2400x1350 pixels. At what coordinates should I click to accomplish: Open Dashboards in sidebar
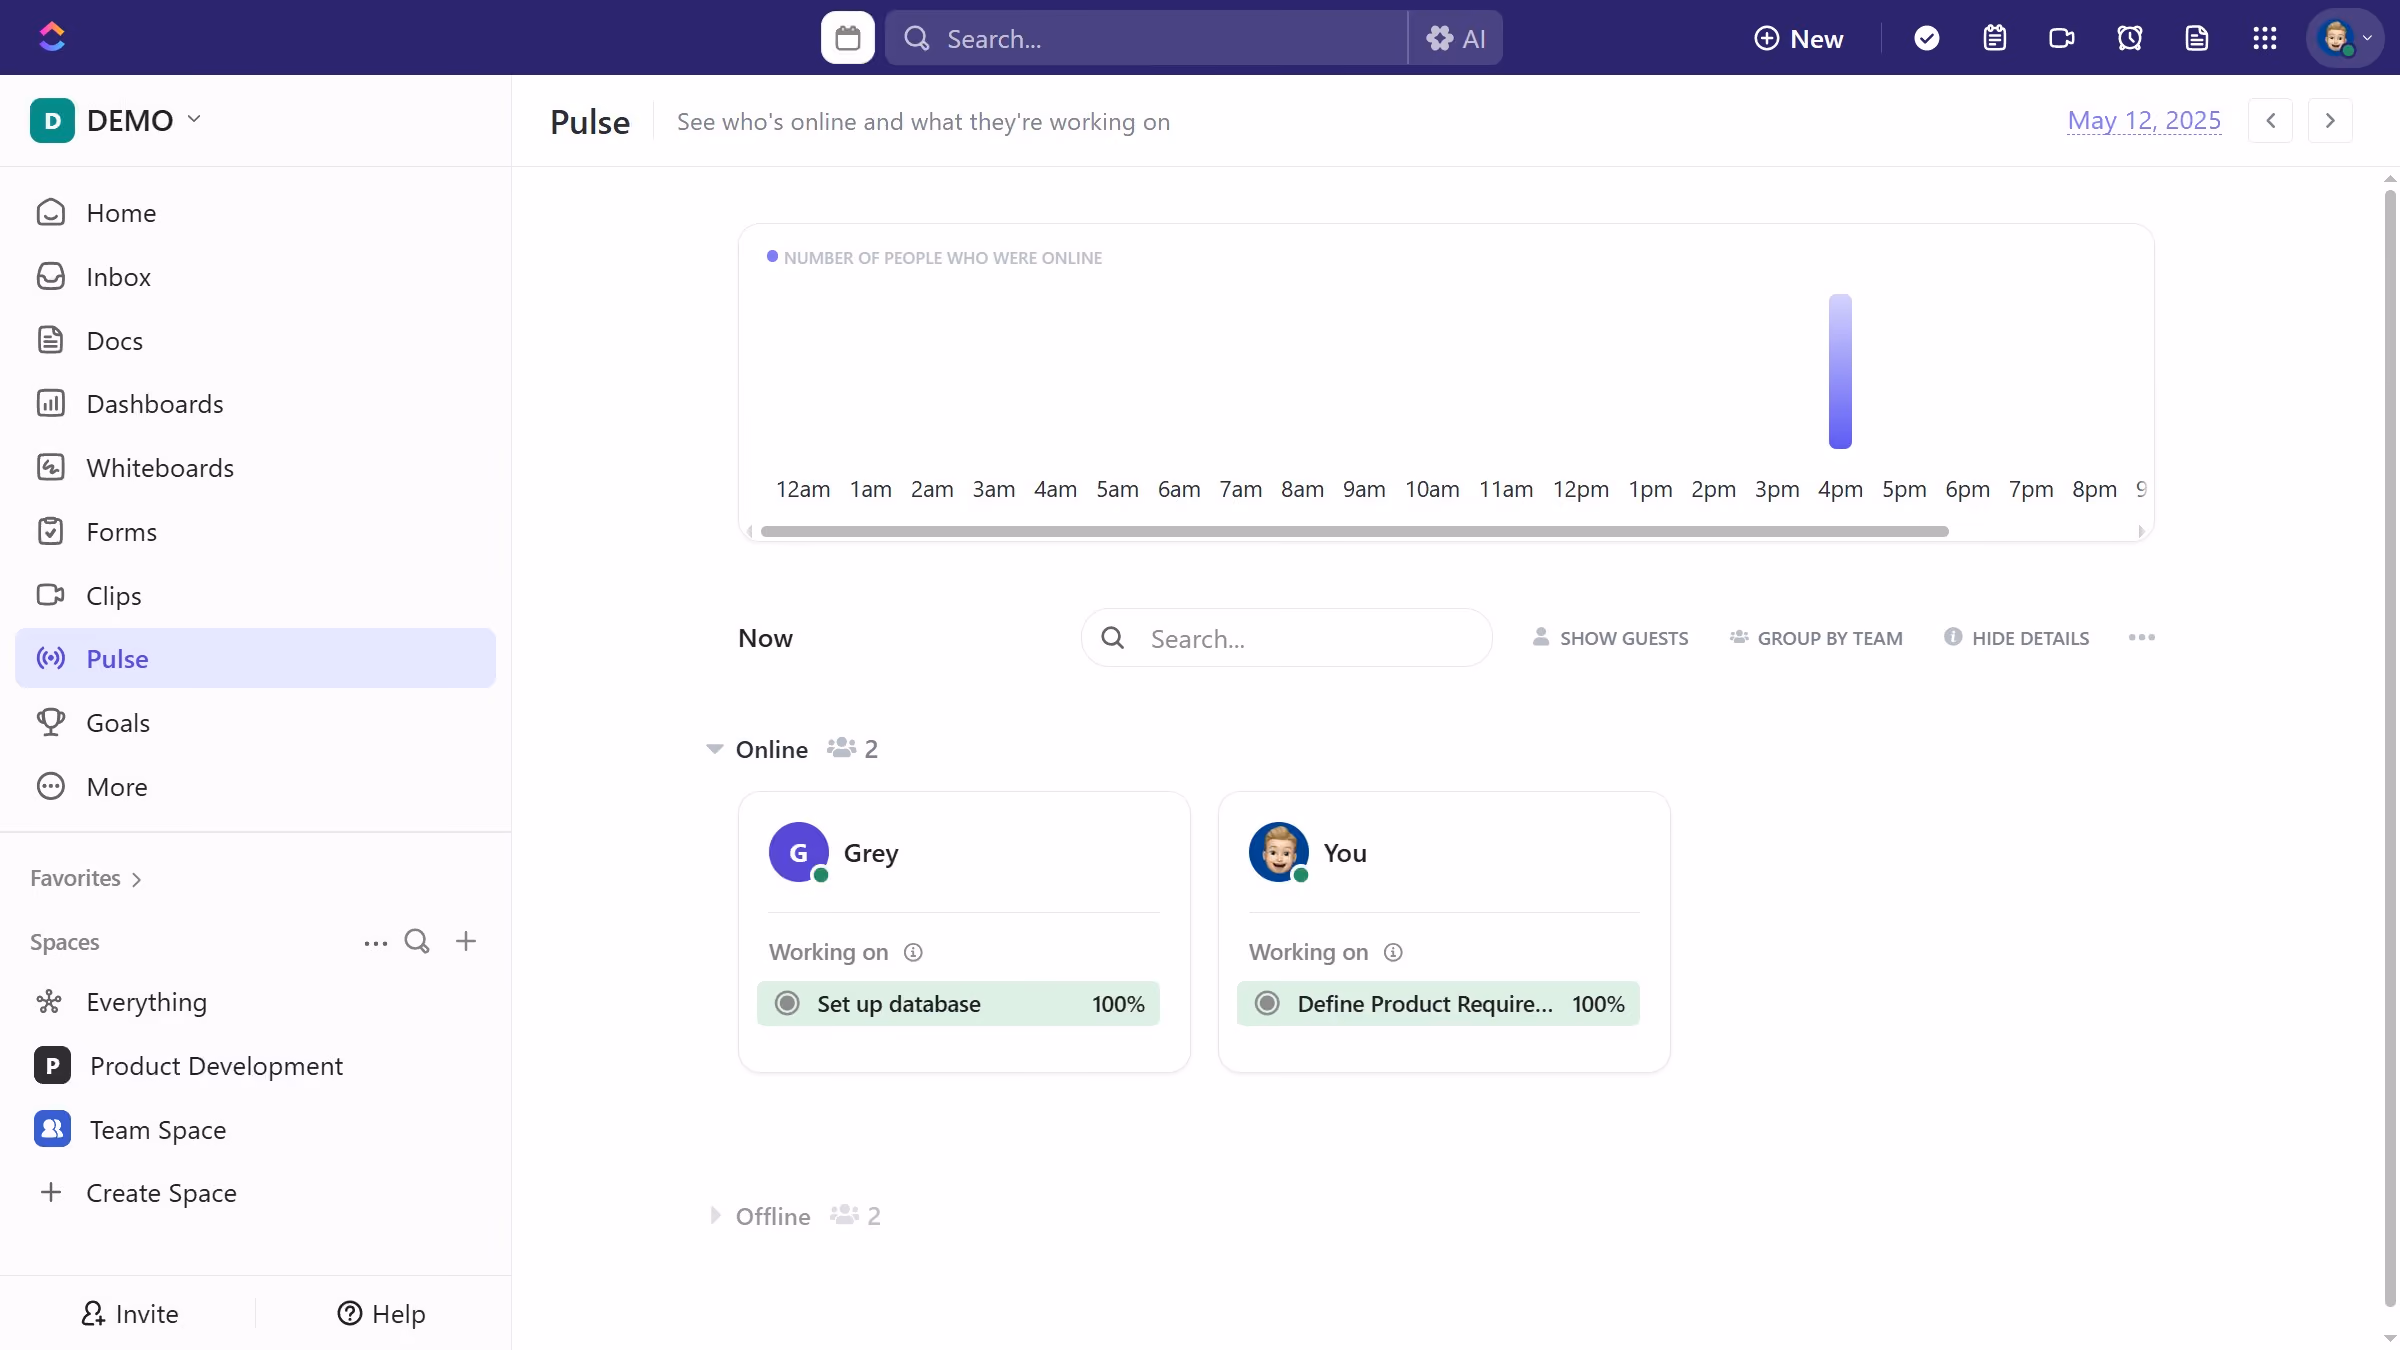pos(255,404)
